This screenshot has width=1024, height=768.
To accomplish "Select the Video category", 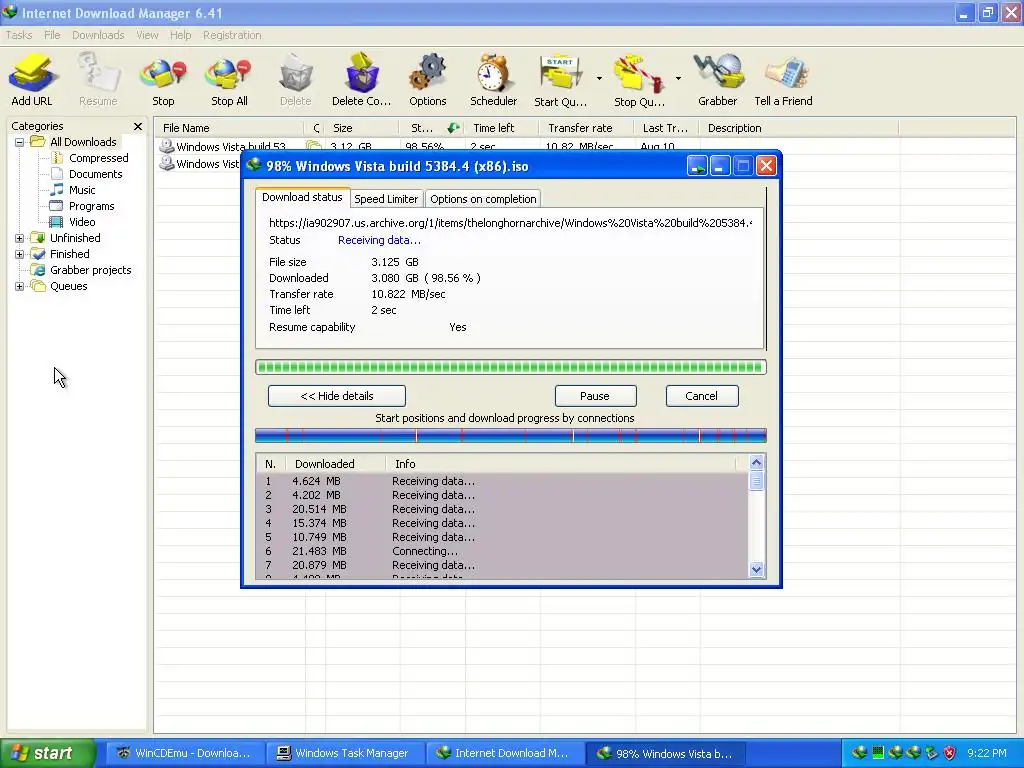I will click(82, 222).
